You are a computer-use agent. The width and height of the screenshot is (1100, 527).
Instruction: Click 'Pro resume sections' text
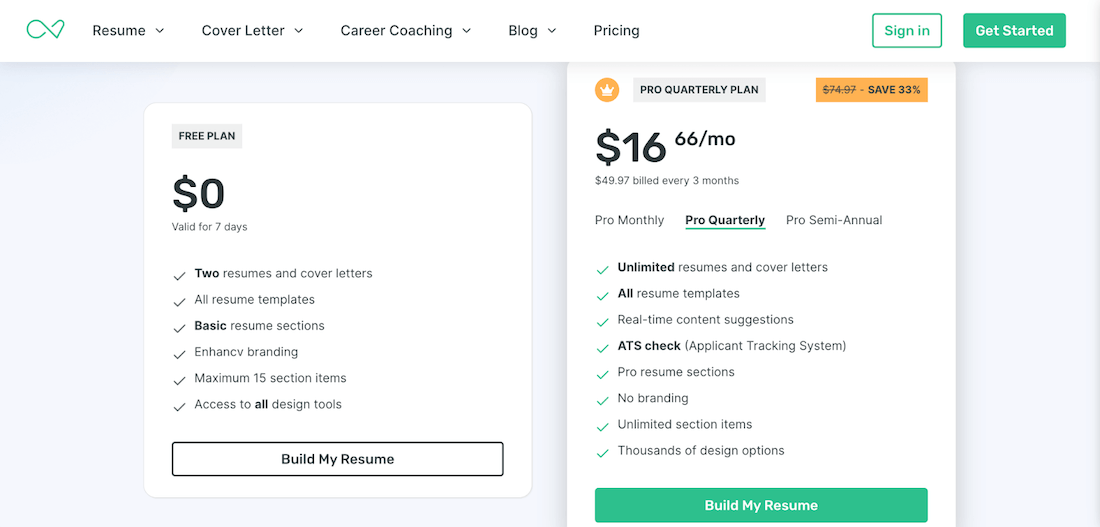pos(676,372)
